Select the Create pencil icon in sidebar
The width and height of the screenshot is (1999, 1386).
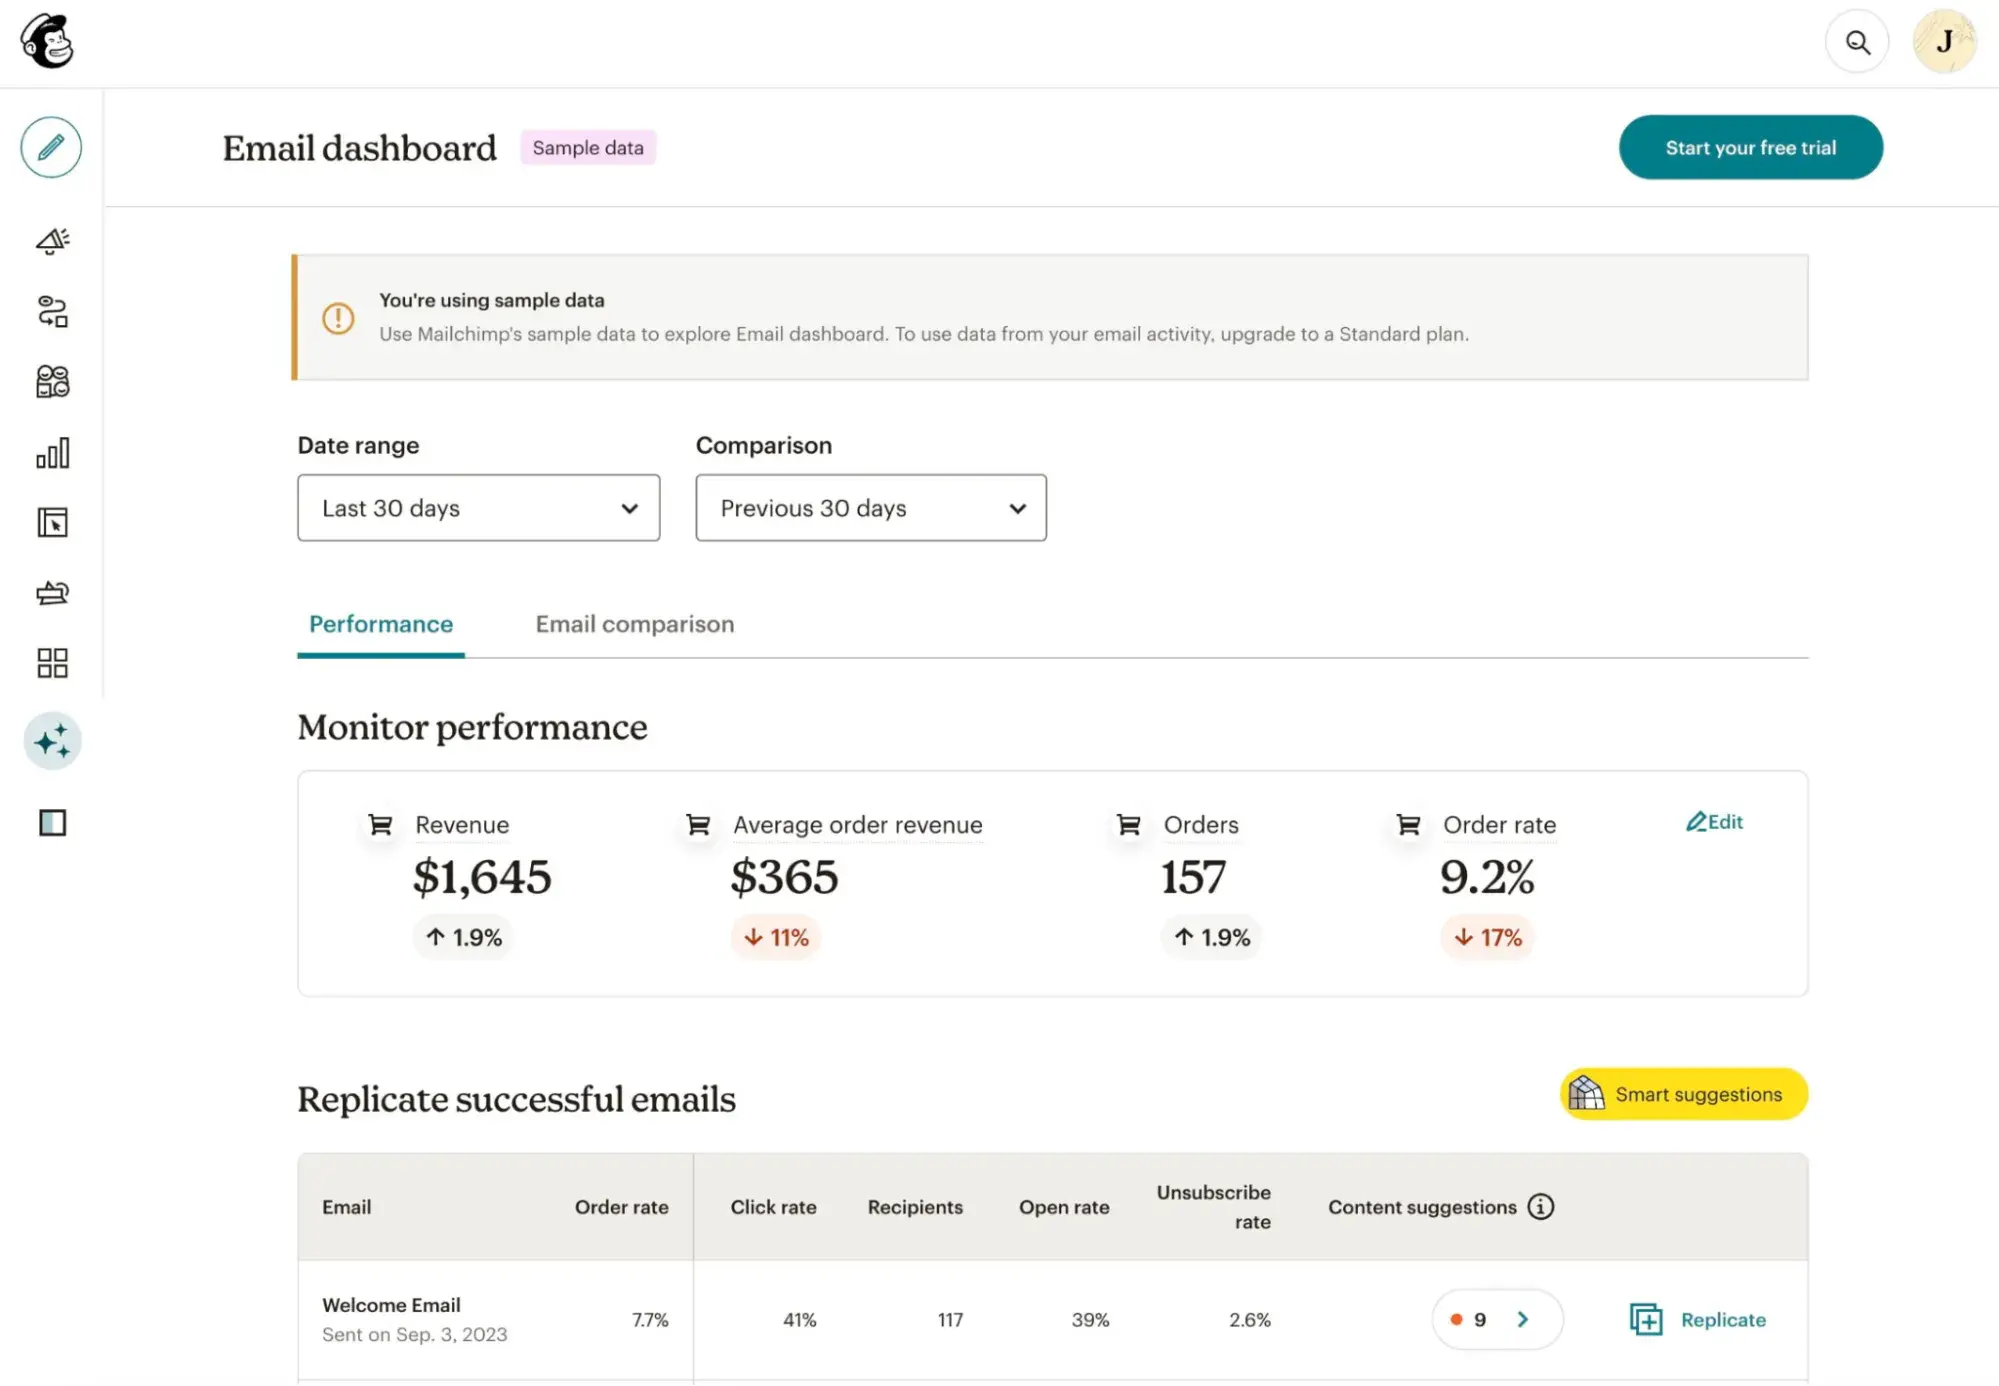tap(50, 147)
